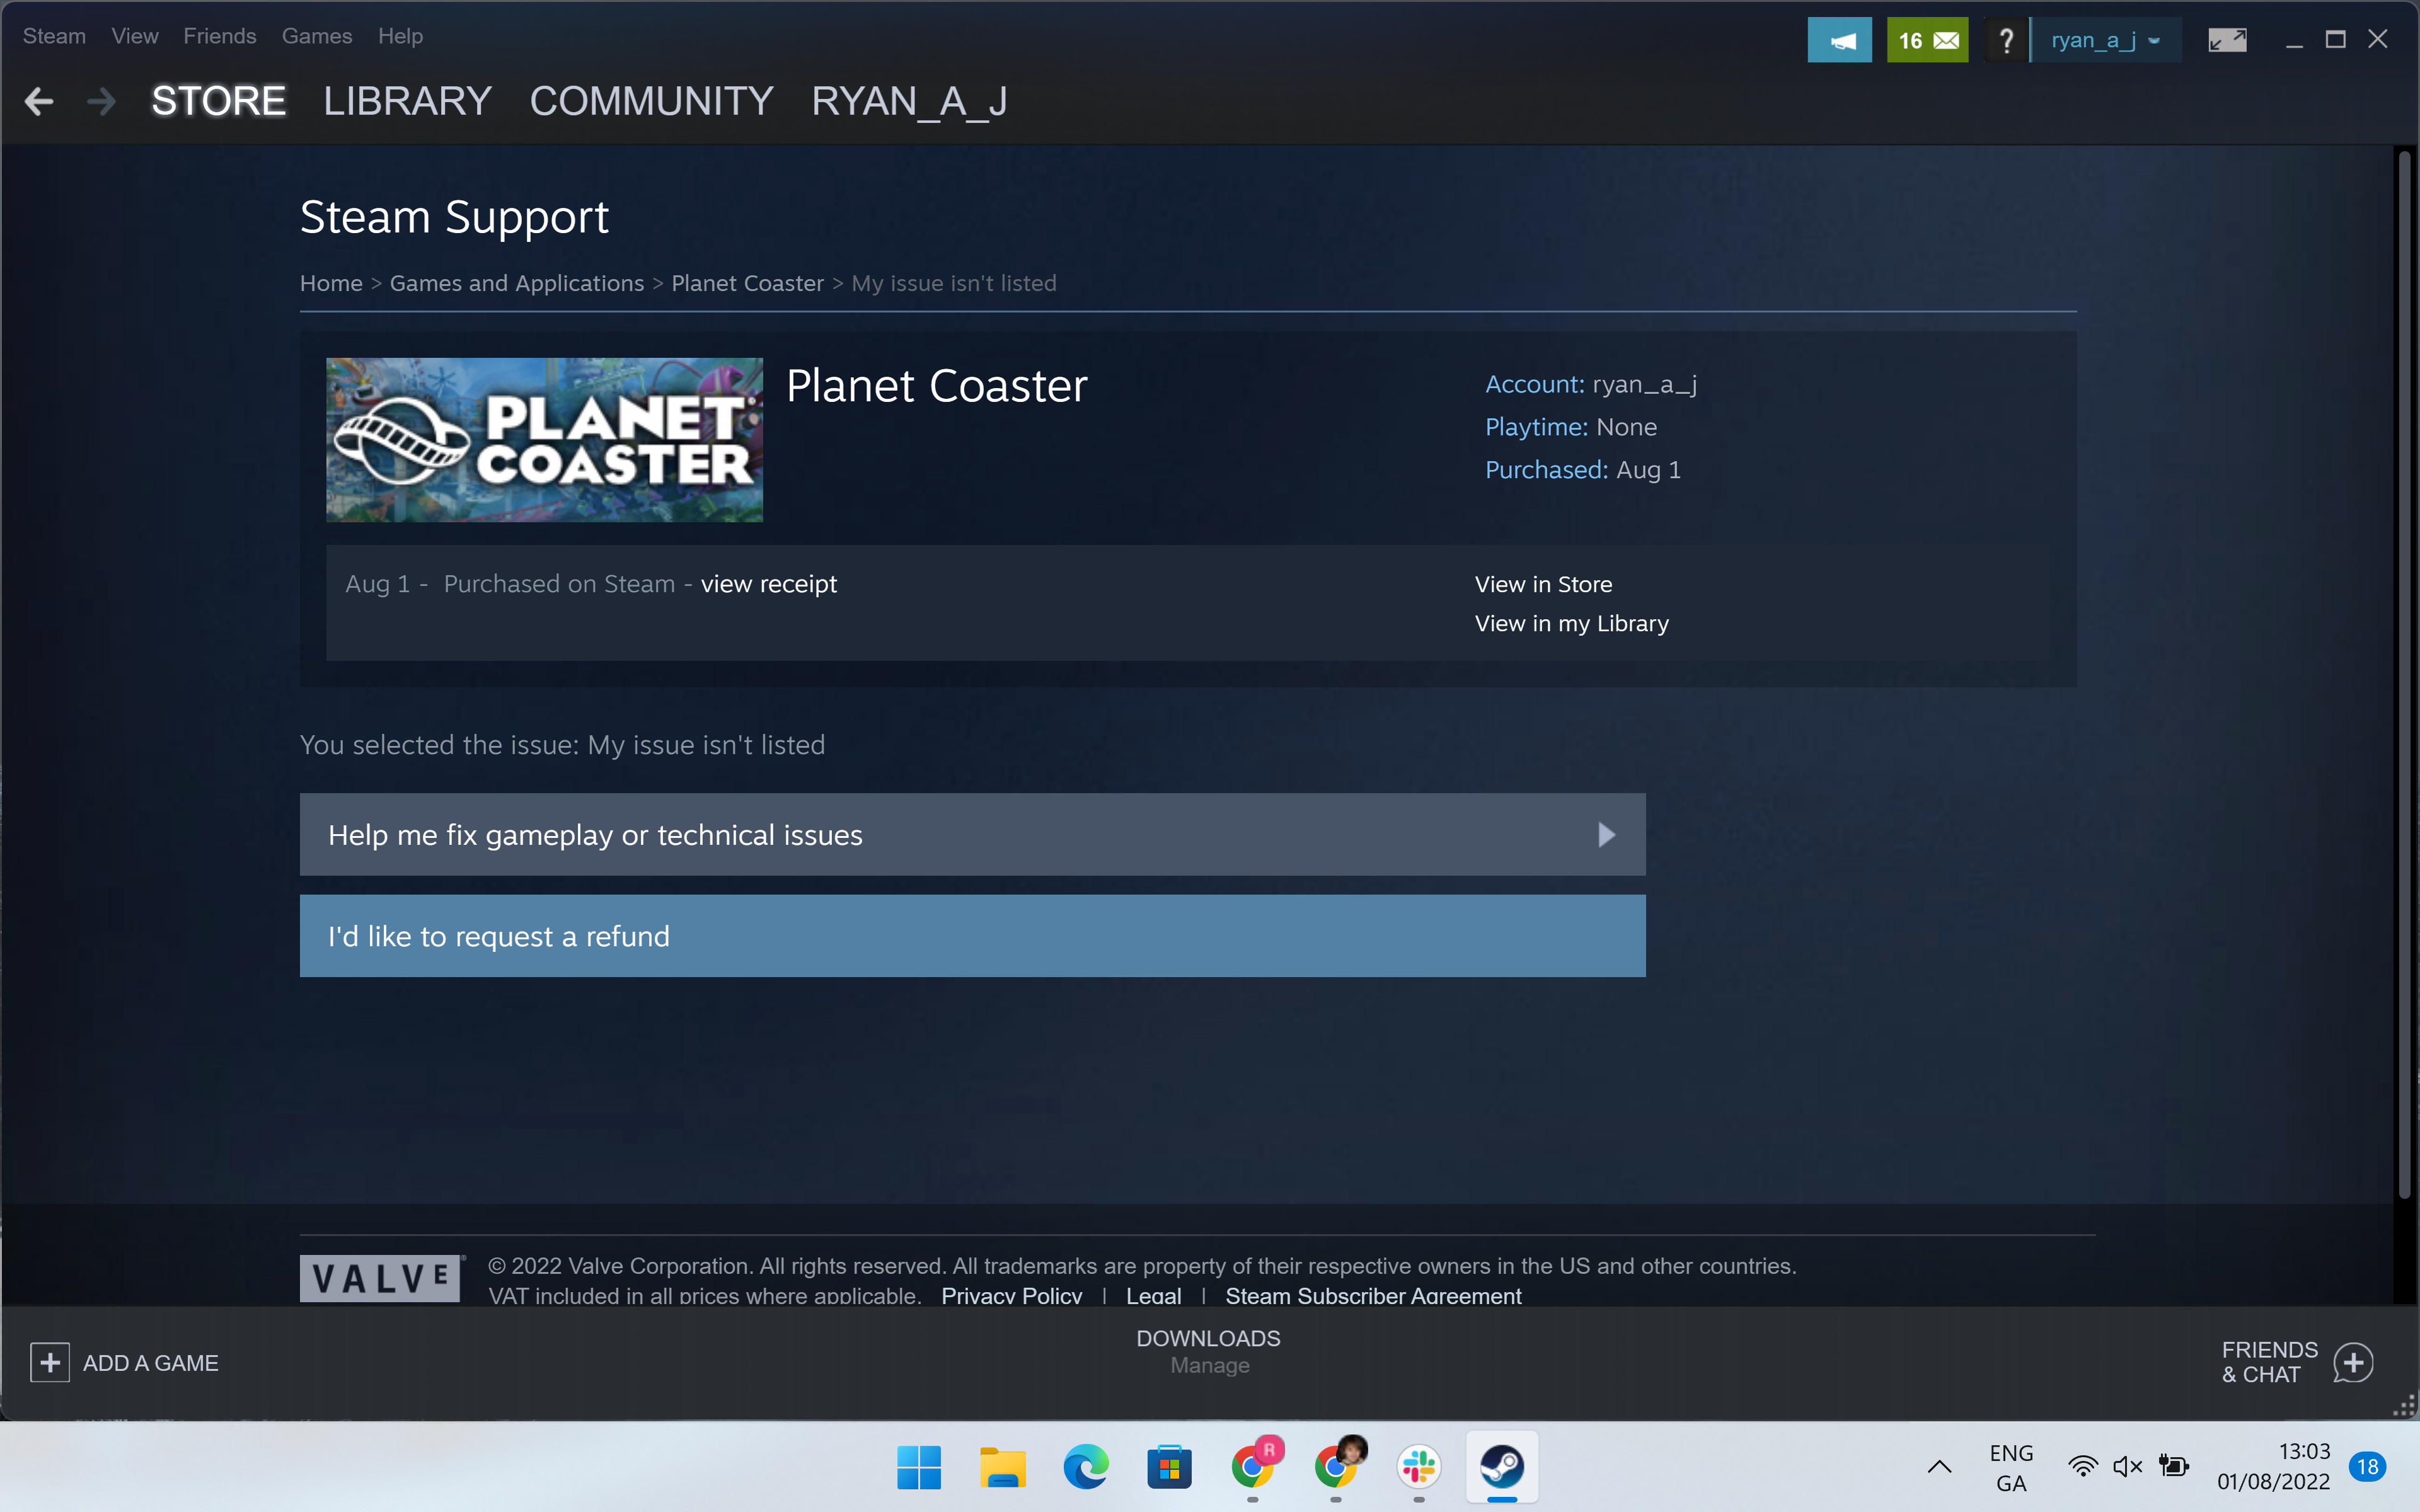2420x1512 pixels.
Task: Open Games and Applications breadcrumb
Action: pyautogui.click(x=517, y=283)
